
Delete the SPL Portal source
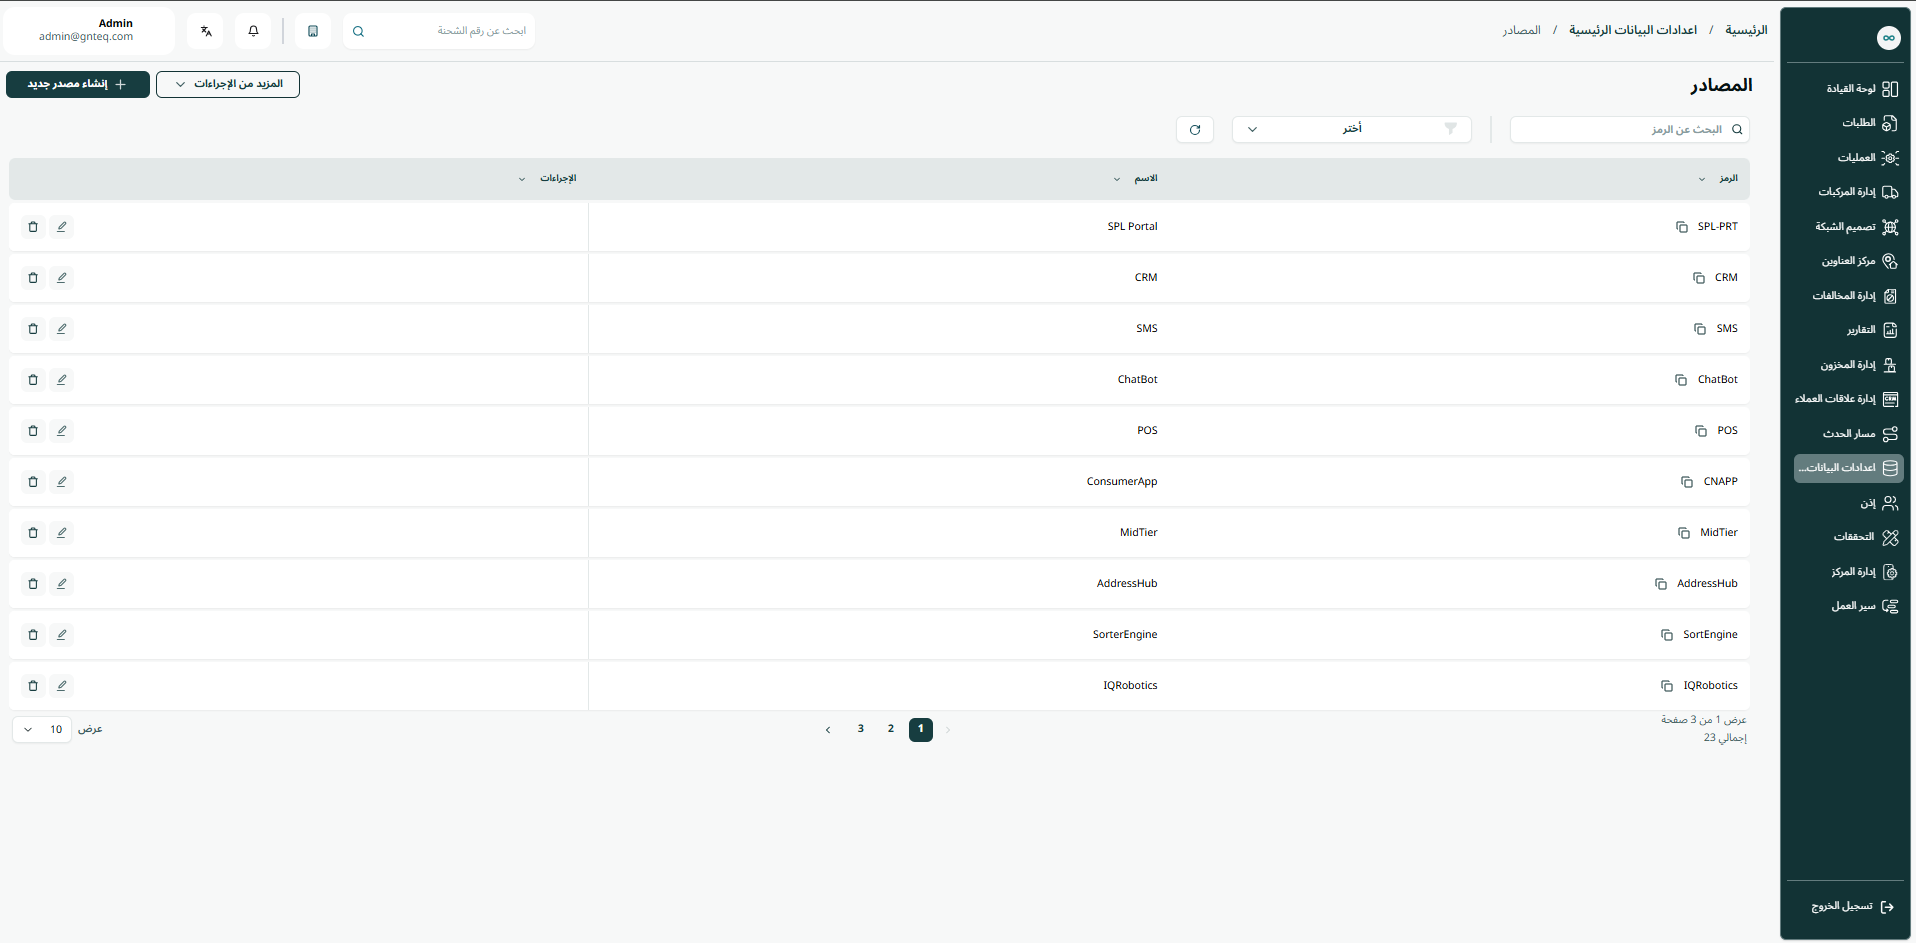(x=33, y=227)
